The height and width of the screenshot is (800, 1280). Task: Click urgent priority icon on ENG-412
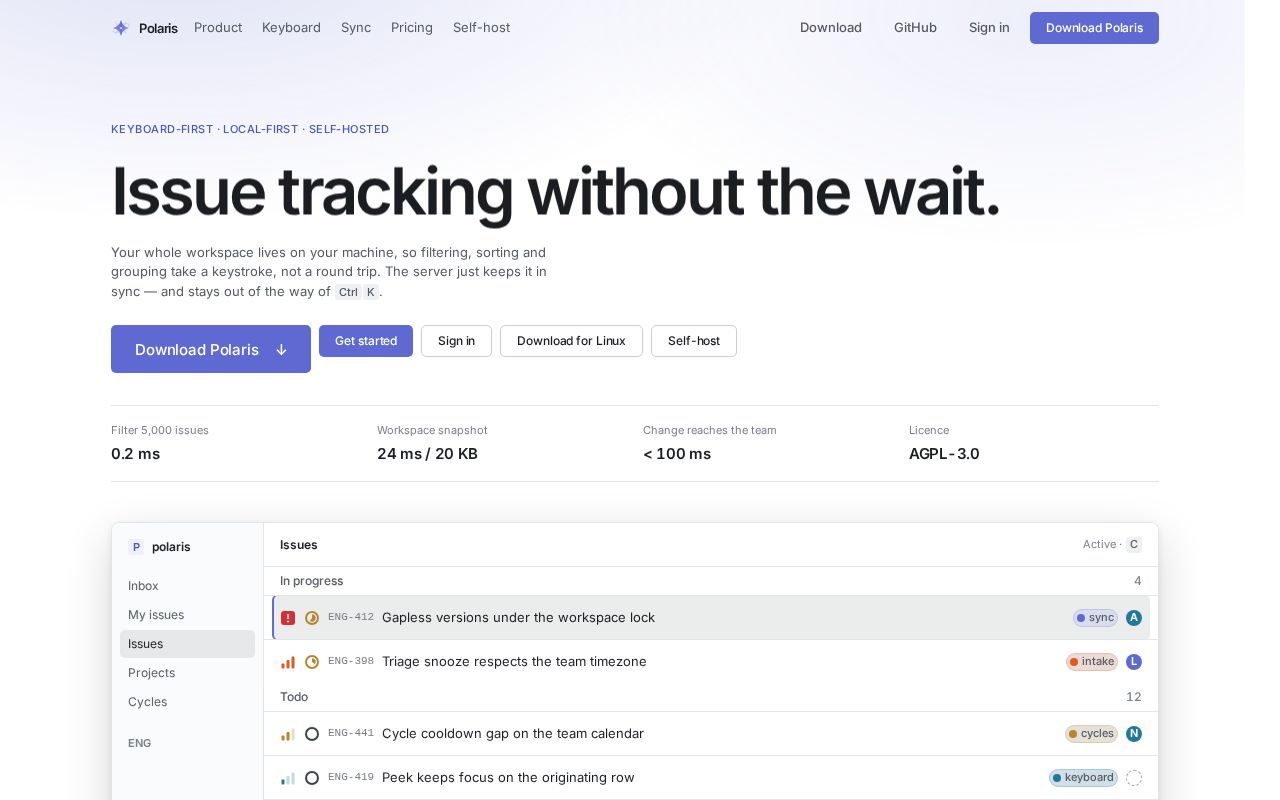288,618
